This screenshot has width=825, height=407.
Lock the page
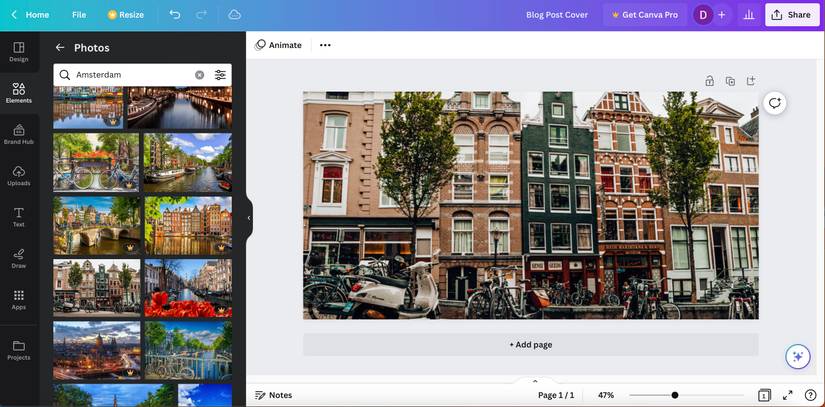click(709, 81)
